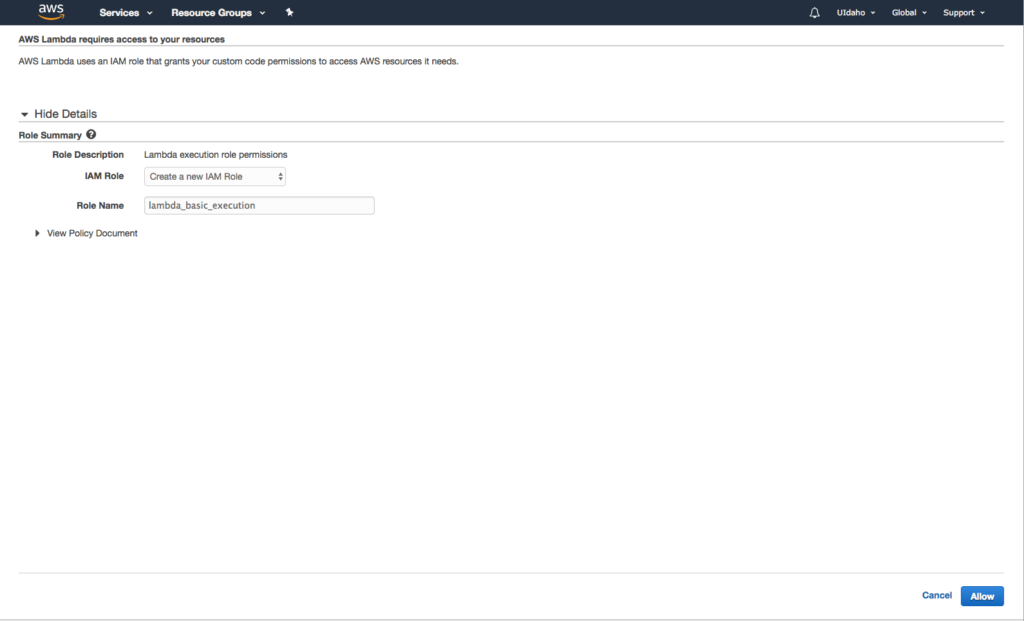Click the Cancel link
The image size is (1024, 621).
(936, 595)
